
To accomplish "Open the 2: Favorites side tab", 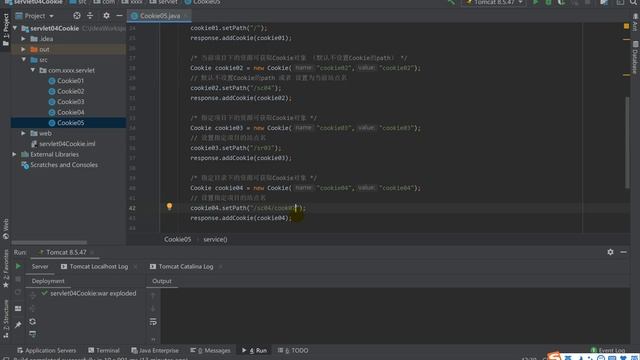I will pos(5,269).
